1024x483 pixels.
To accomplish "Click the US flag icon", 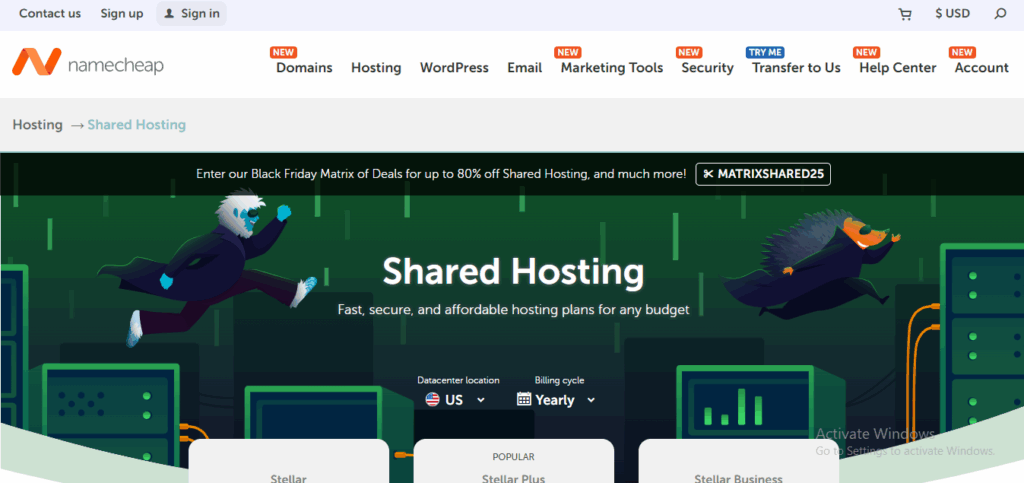I will click(x=432, y=399).
